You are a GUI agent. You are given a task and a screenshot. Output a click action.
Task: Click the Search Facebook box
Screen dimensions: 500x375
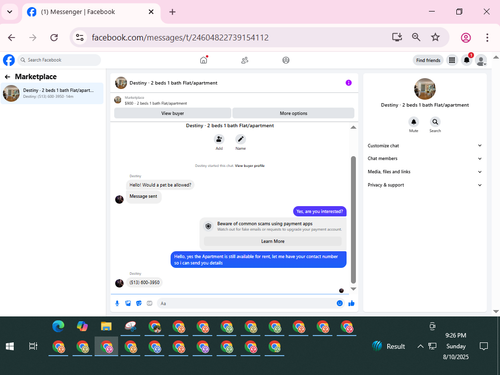pyautogui.click(x=59, y=60)
